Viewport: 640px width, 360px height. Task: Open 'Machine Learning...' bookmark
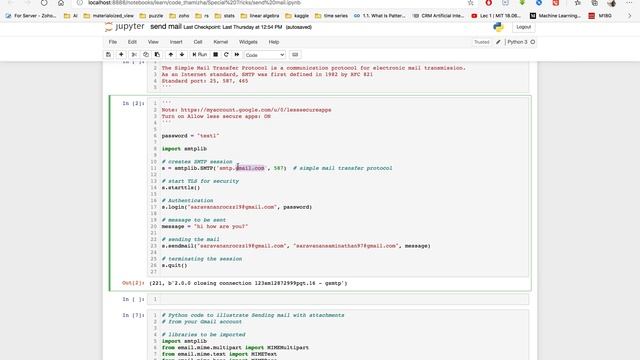pos(555,16)
